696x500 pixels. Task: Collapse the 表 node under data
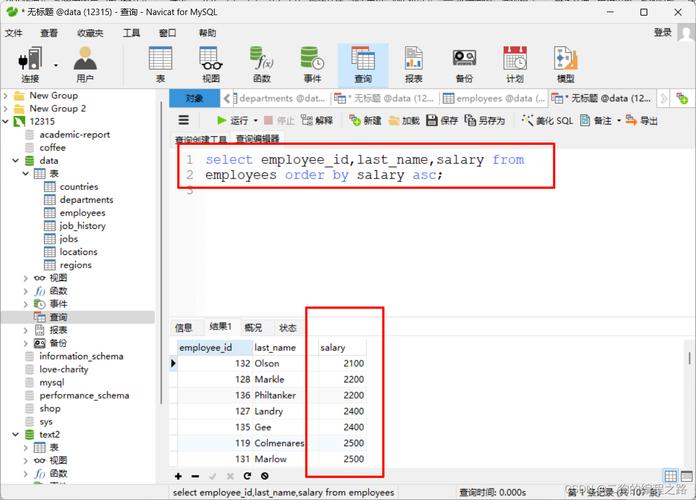25,174
